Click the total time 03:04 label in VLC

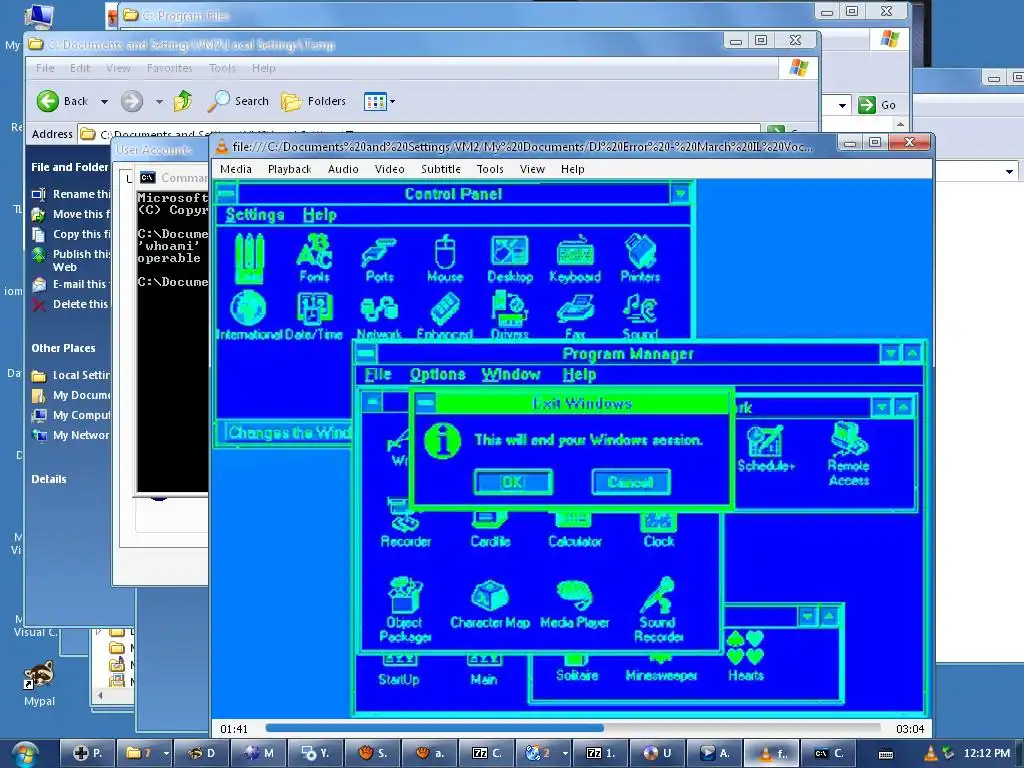tap(910, 729)
